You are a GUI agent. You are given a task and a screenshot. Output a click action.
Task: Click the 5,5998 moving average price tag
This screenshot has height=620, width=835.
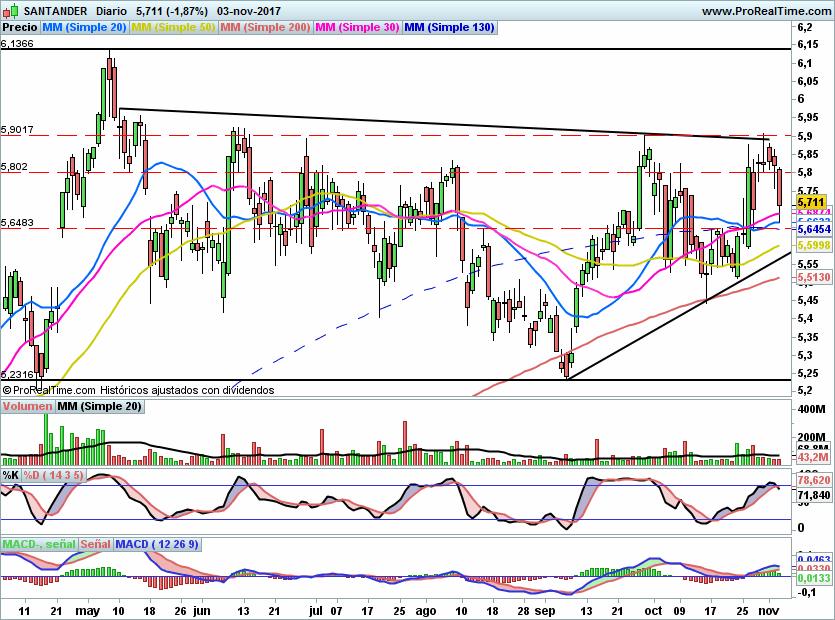[814, 245]
